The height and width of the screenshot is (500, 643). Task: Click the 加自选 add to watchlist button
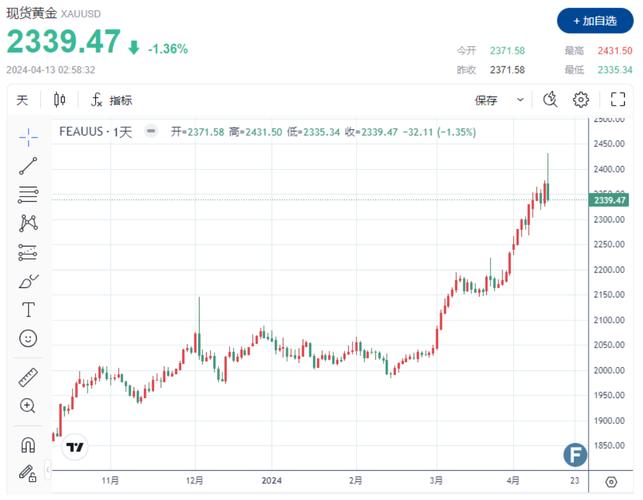594,20
